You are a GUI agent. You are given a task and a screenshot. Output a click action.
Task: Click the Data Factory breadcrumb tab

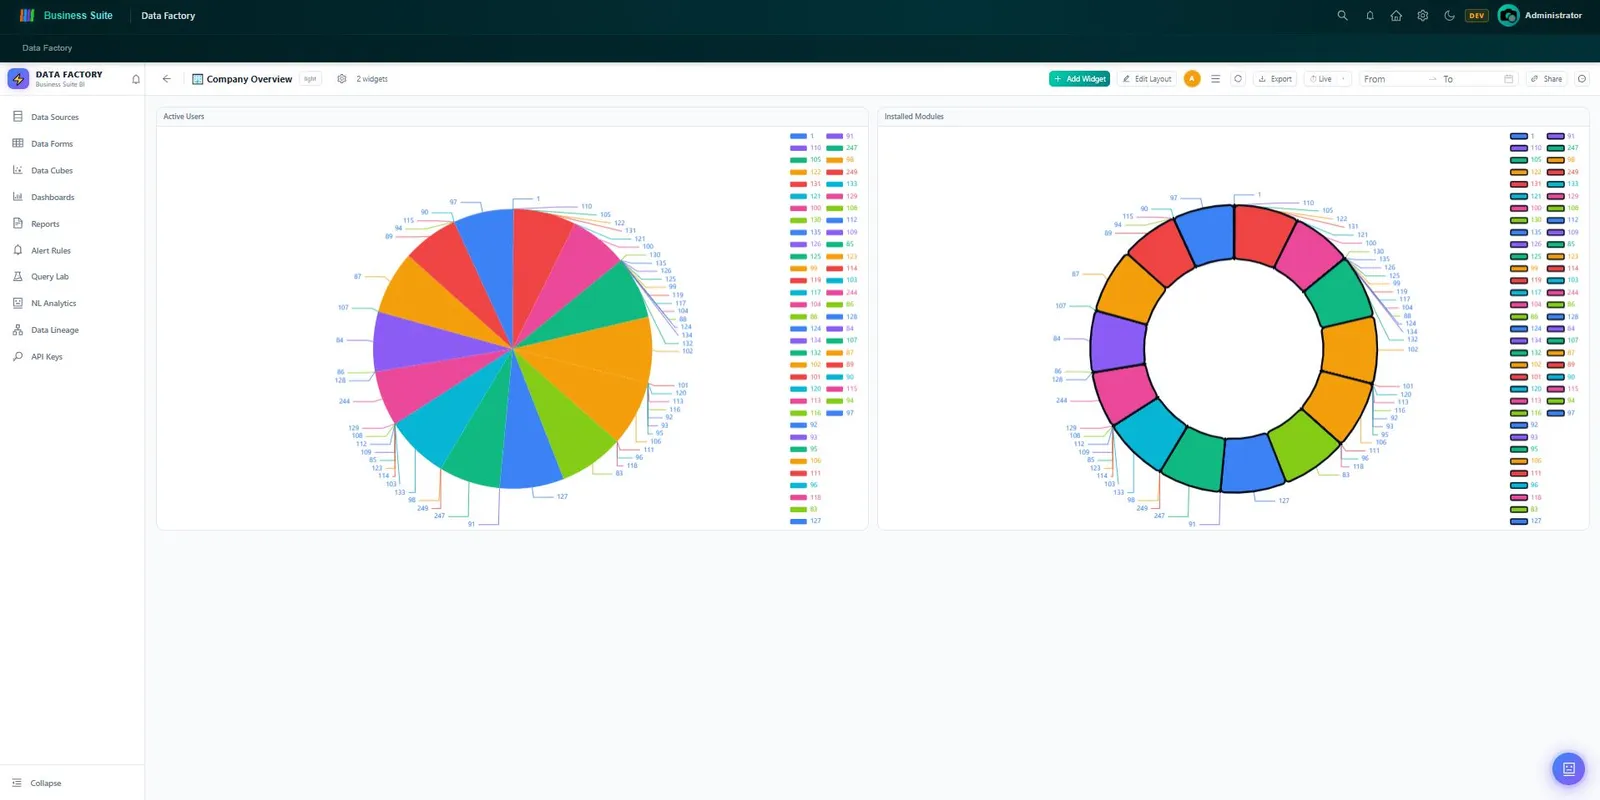click(47, 48)
